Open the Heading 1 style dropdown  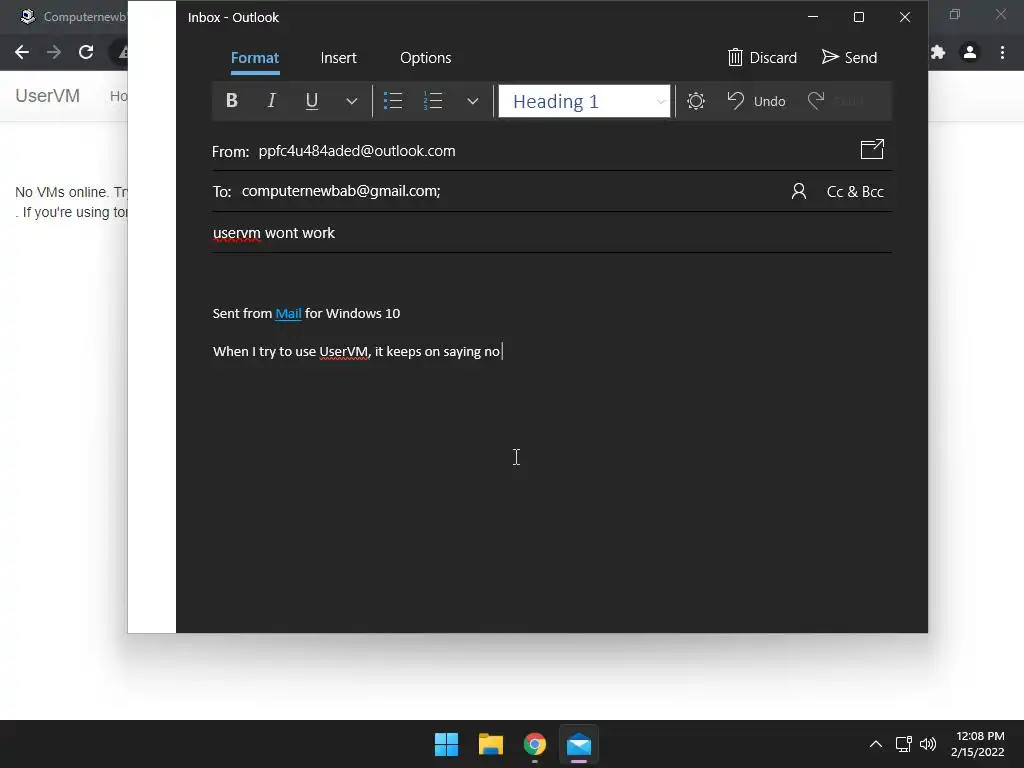pyautogui.click(x=584, y=101)
